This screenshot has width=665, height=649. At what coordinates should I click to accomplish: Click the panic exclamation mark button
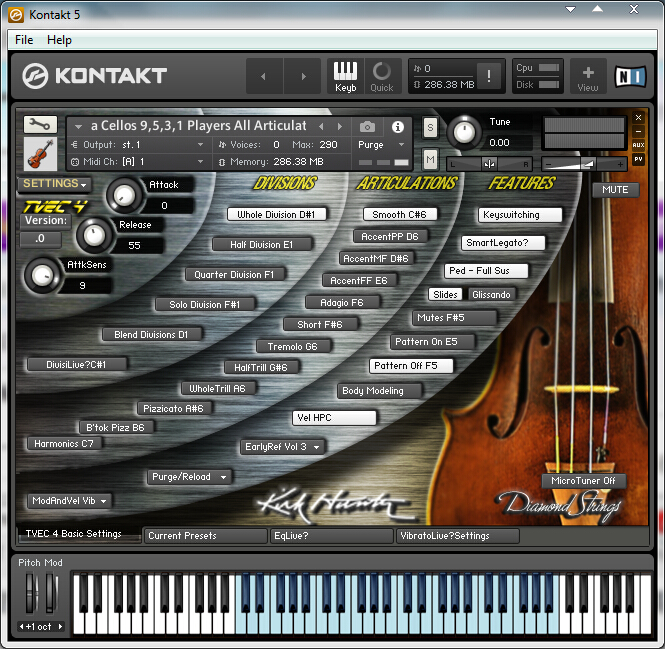tap(489, 76)
